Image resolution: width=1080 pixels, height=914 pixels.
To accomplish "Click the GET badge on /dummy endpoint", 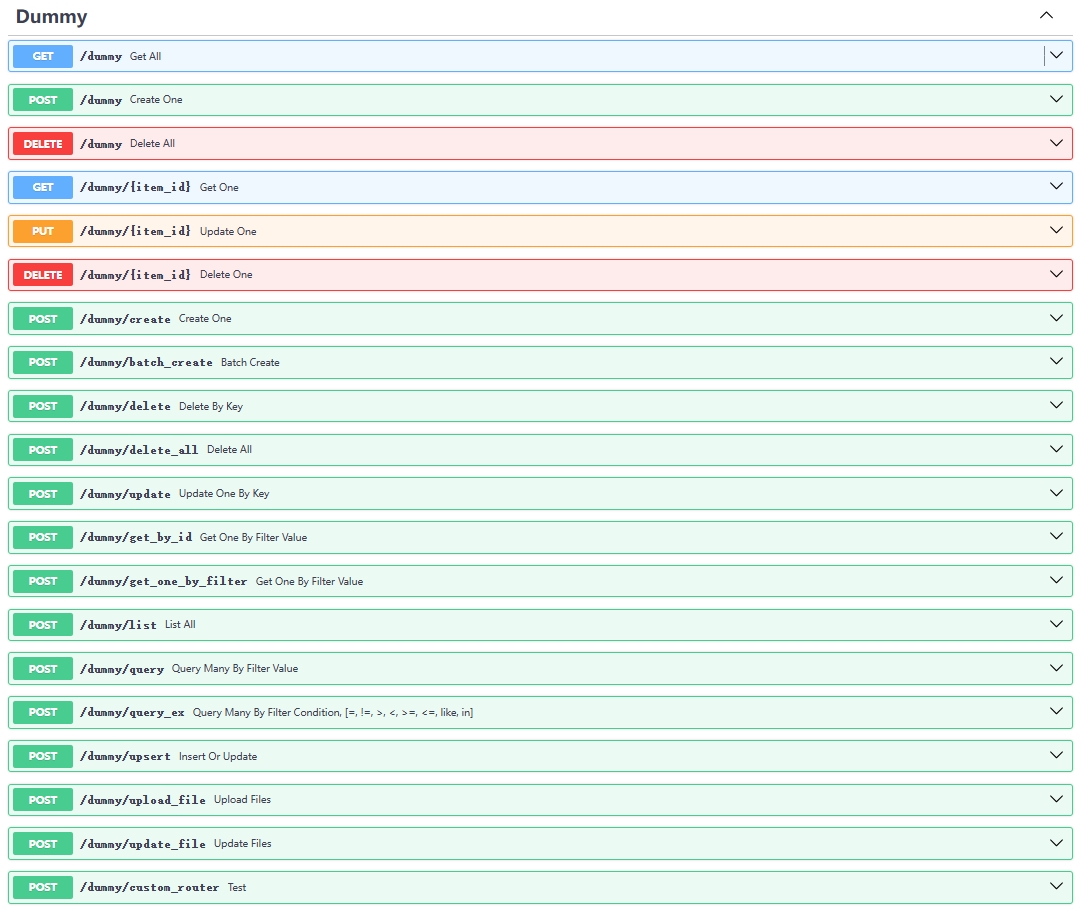I will pyautogui.click(x=41, y=56).
